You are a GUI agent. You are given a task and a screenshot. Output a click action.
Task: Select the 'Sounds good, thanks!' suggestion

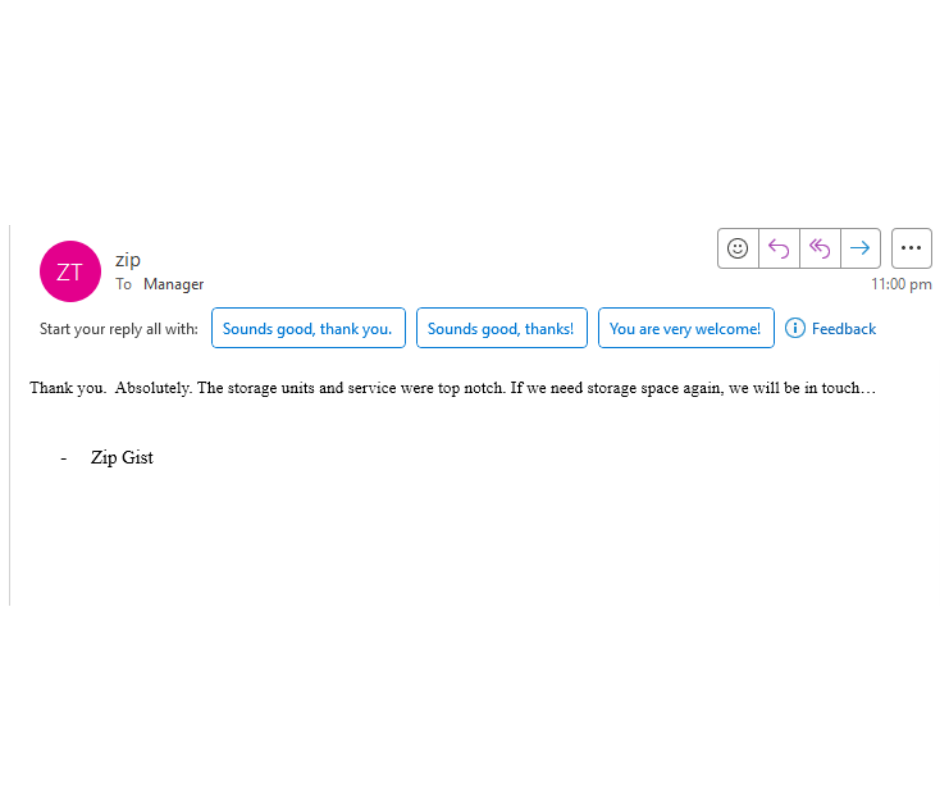(x=501, y=328)
